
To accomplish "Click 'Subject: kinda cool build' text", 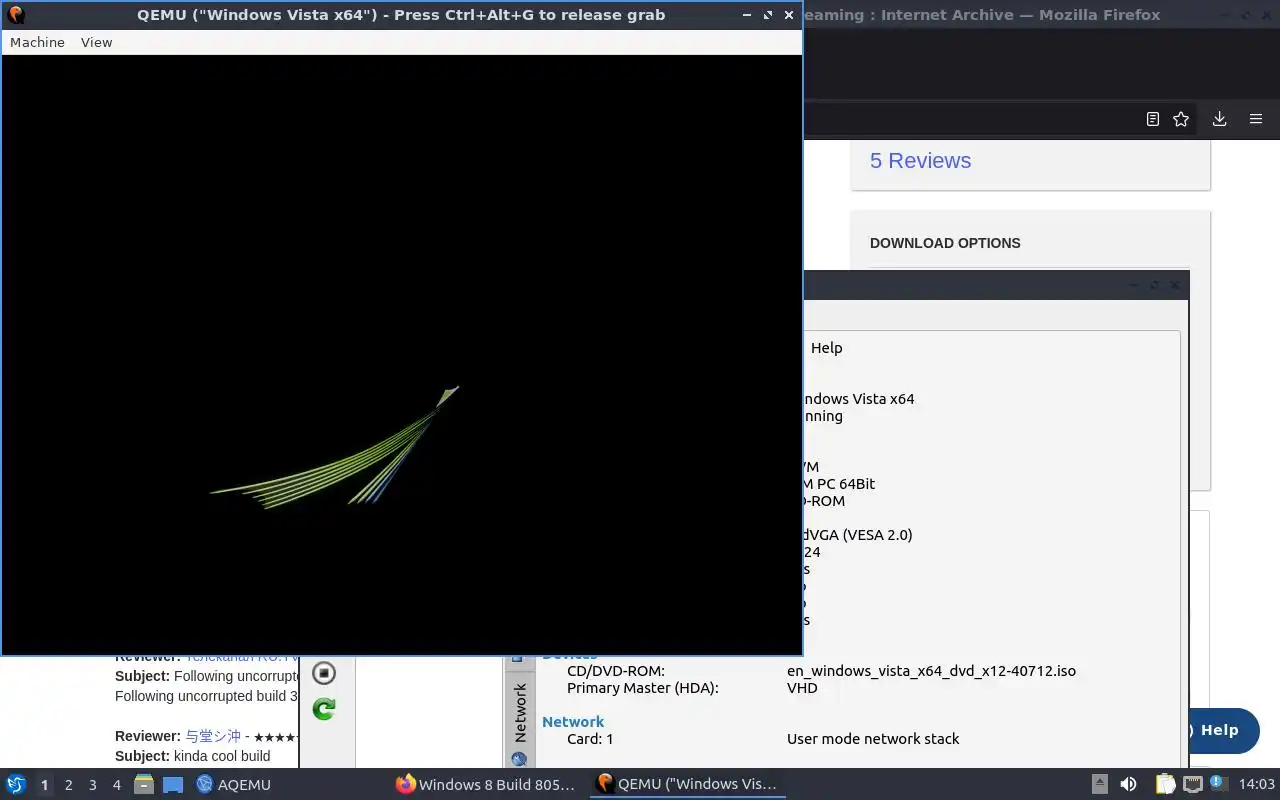I will click(x=193, y=756).
